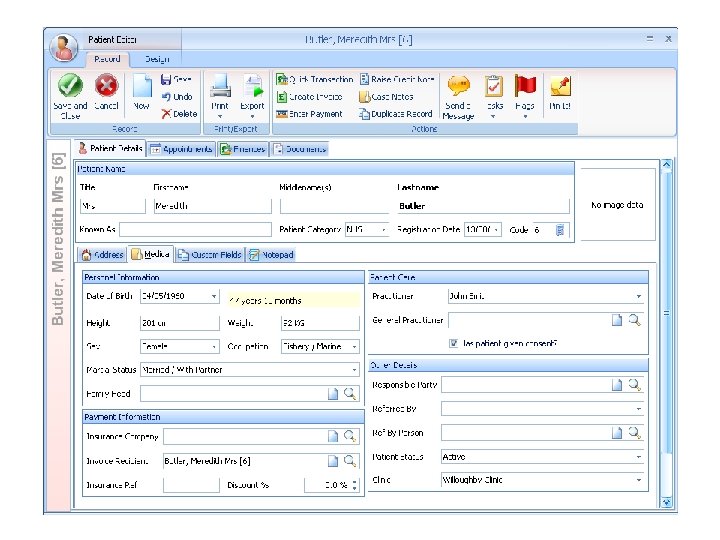Switch to the Appointments tab
Viewport: 720px width, 540px height.
coord(182,149)
